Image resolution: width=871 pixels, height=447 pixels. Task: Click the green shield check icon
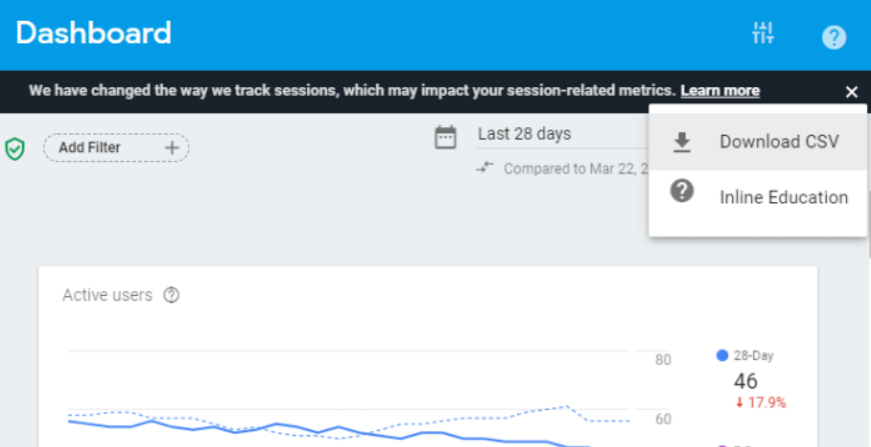(15, 149)
